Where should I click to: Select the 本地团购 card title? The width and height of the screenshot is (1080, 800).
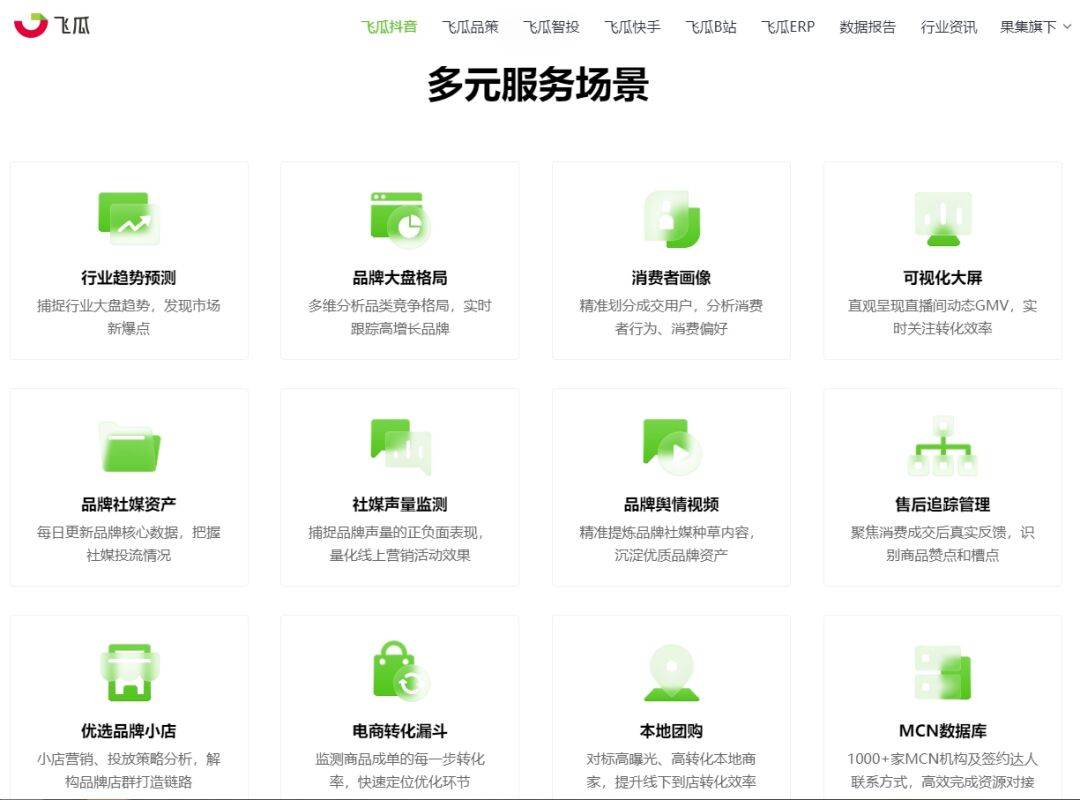point(672,731)
